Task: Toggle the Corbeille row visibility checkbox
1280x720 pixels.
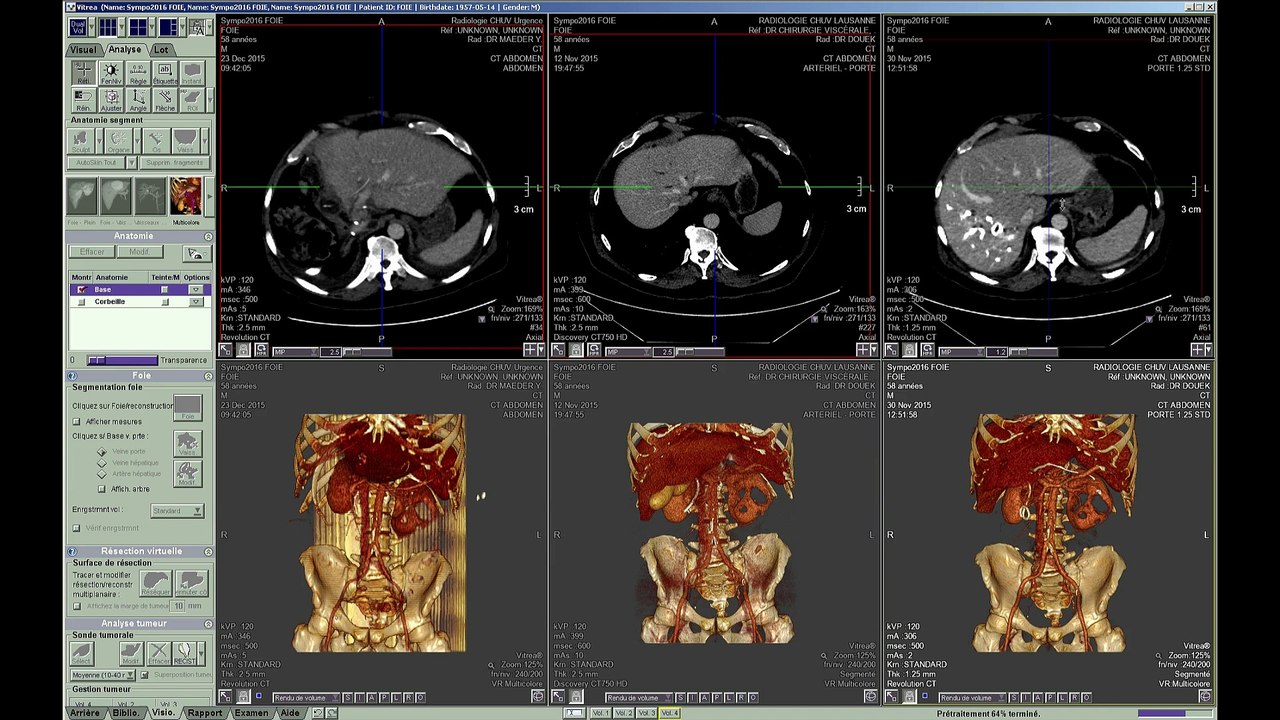Action: click(x=81, y=302)
